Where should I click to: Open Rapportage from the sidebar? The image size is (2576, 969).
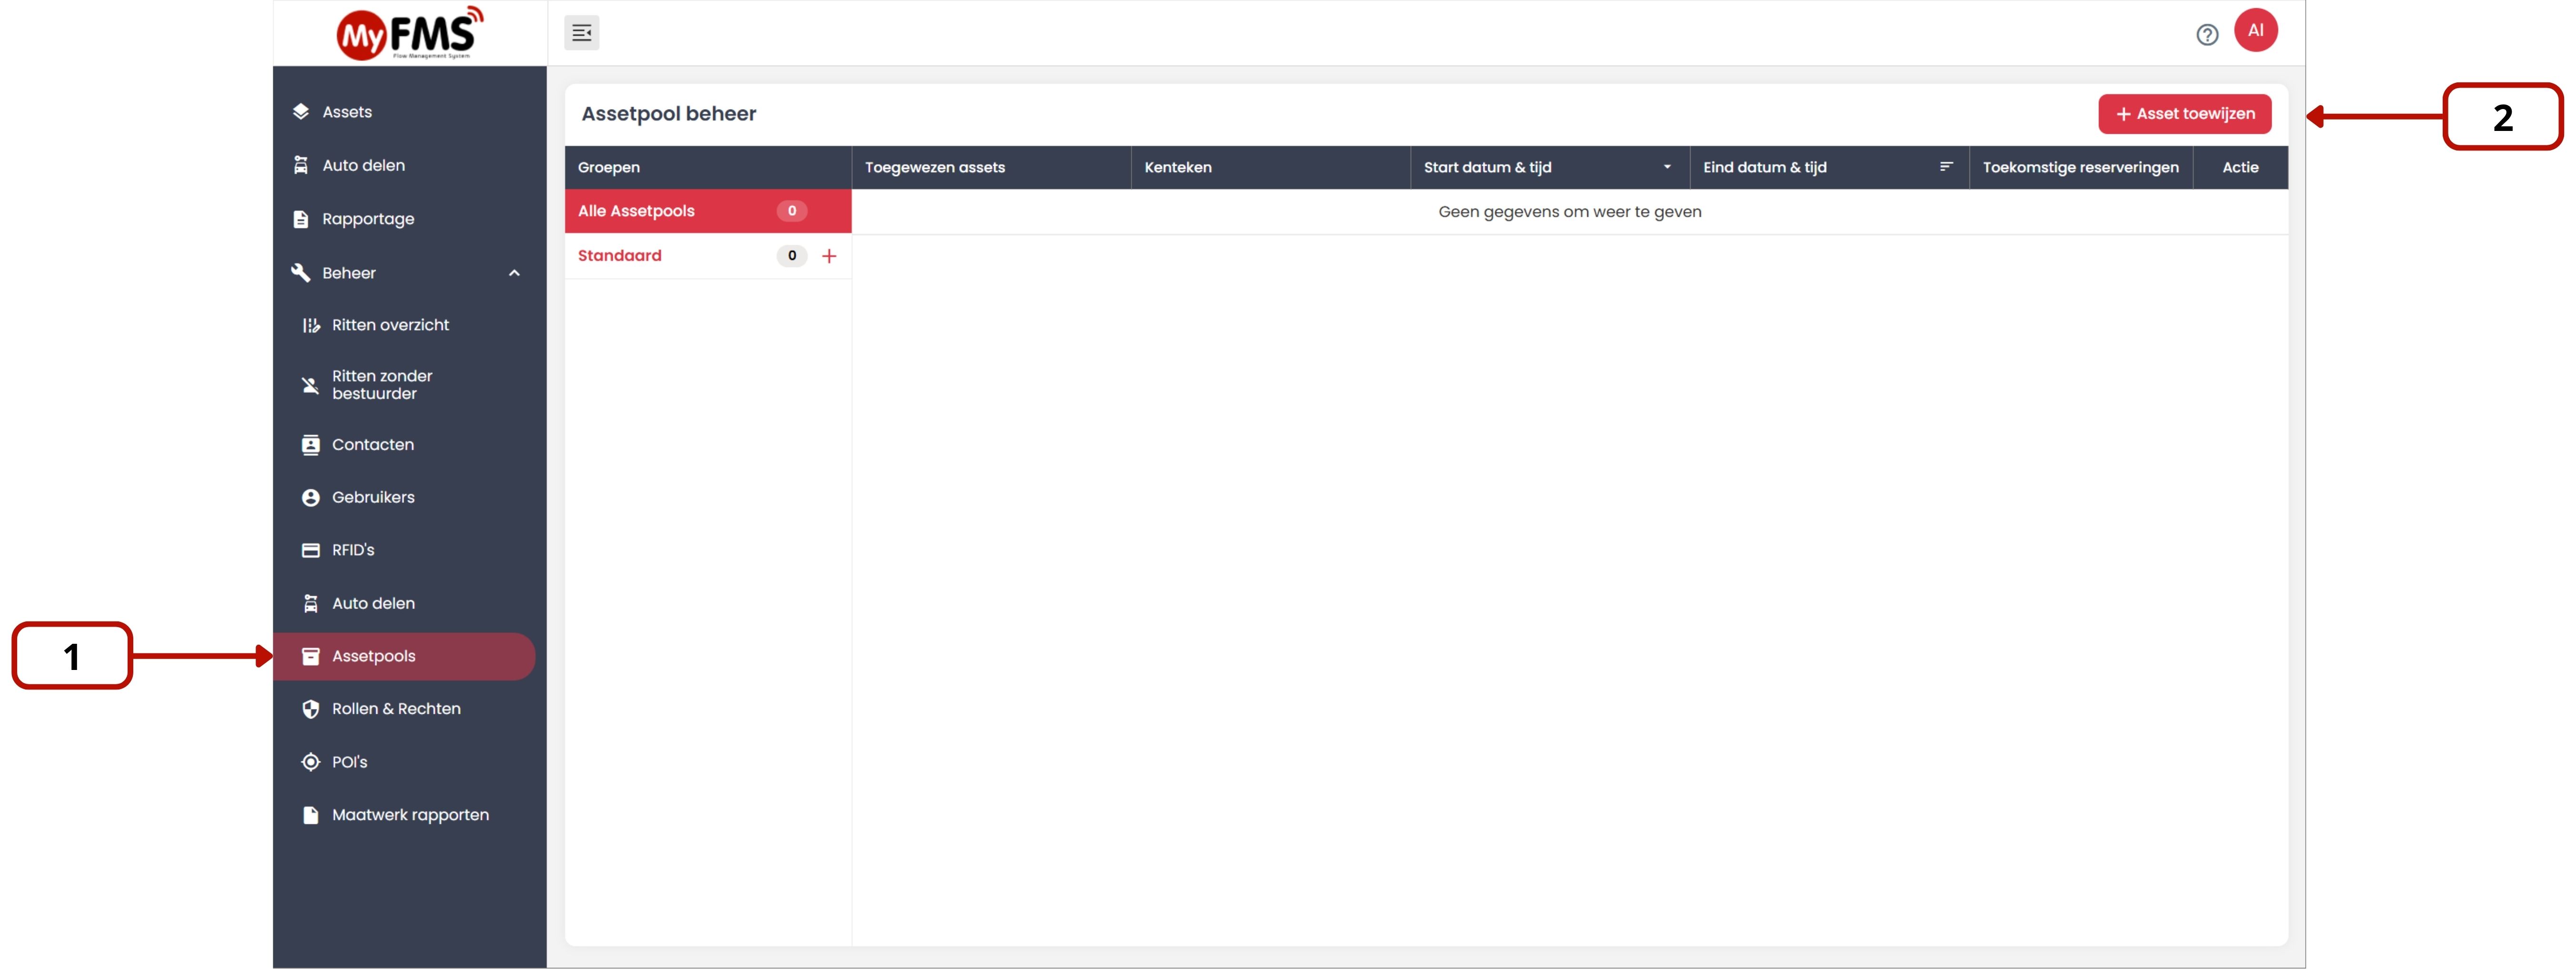[x=367, y=219]
